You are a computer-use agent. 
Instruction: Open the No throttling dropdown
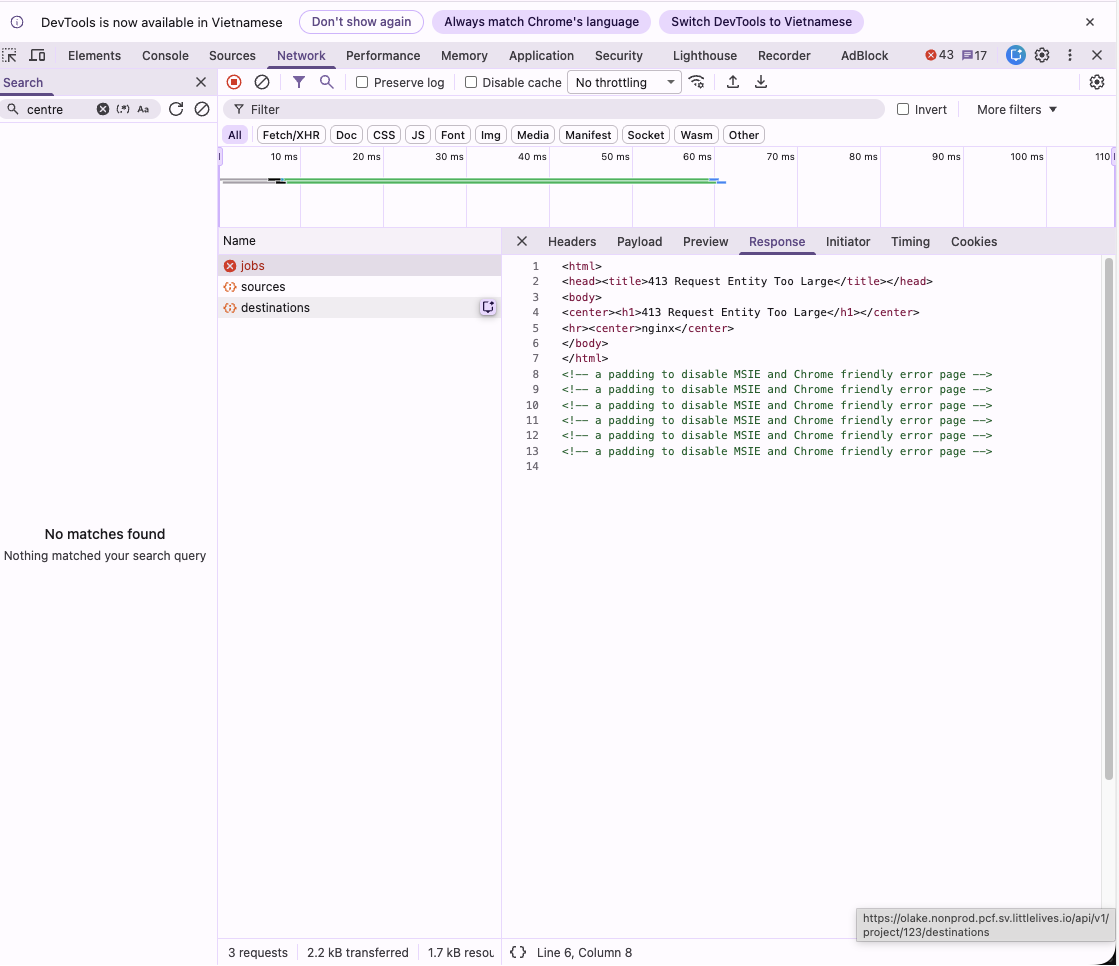[x=624, y=82]
